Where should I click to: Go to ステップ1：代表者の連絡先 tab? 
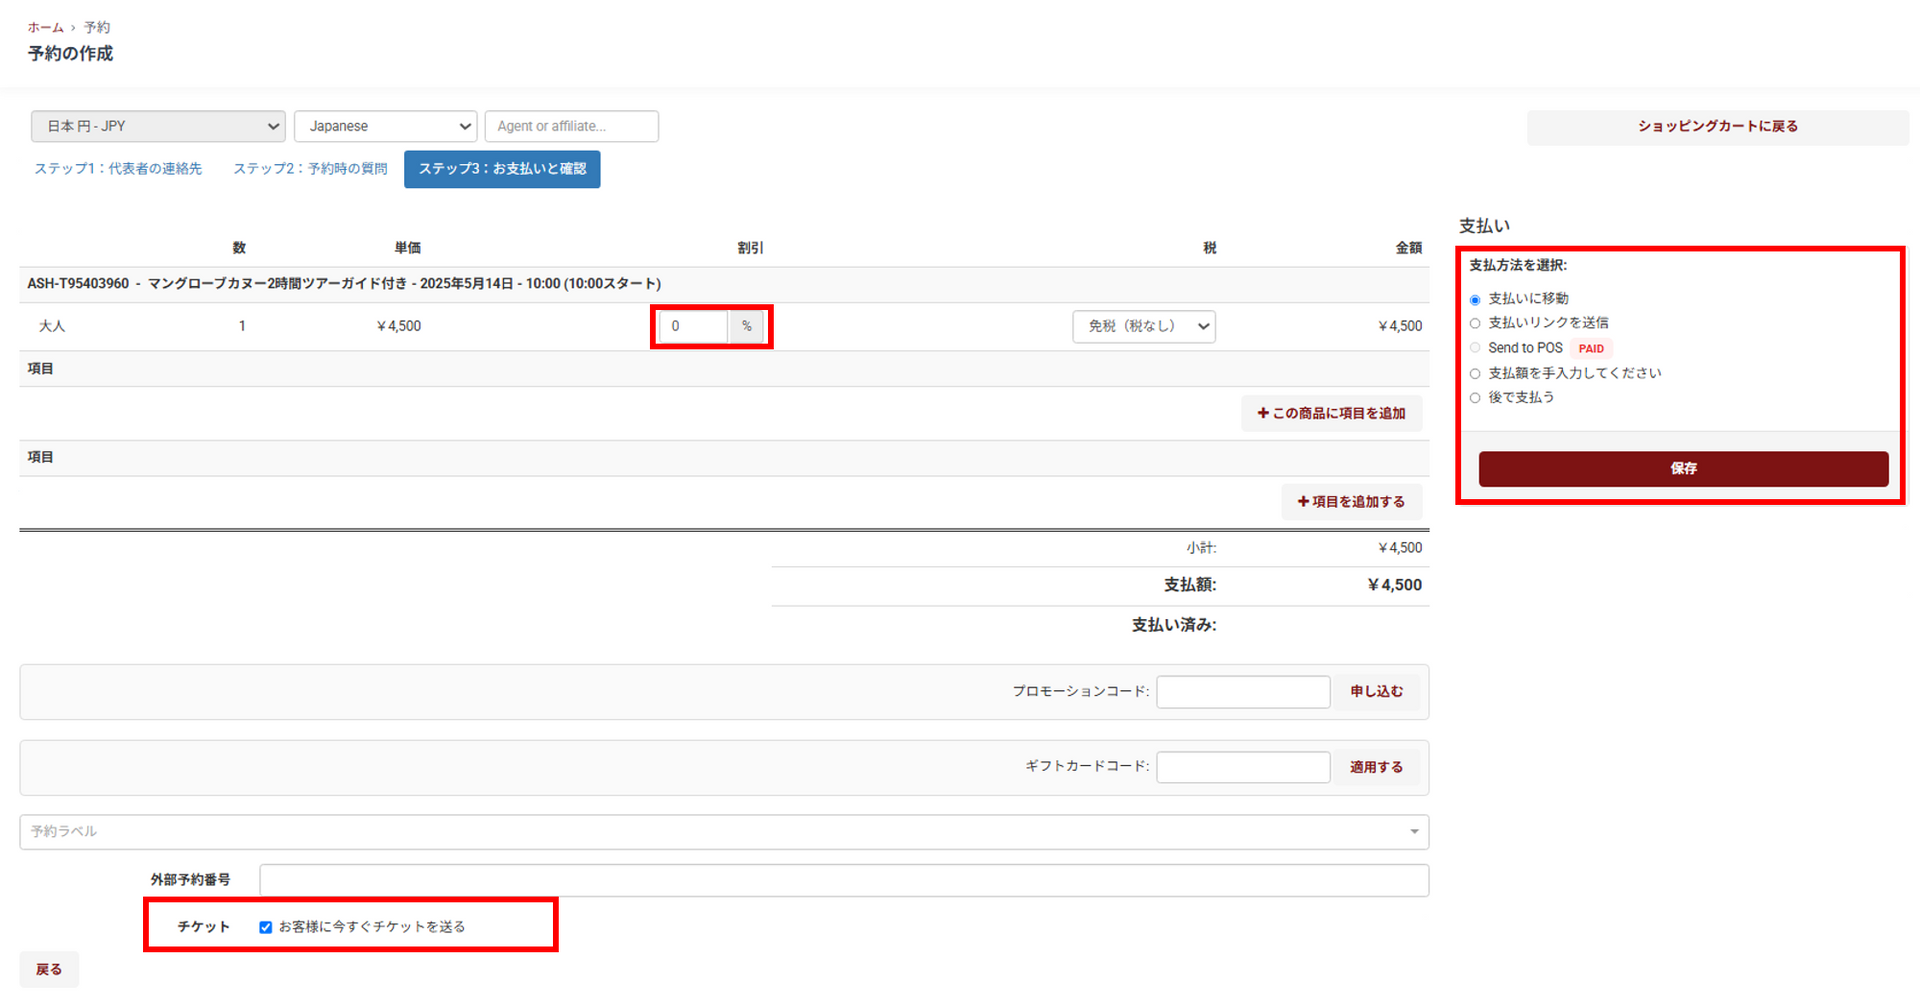(x=118, y=169)
